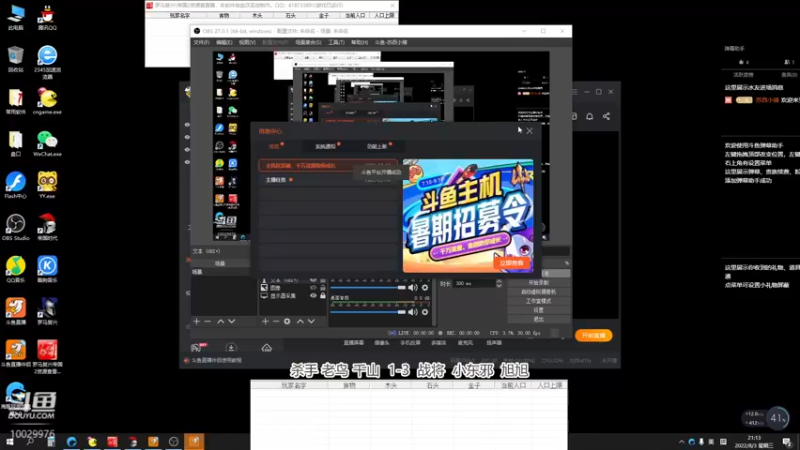Image resolution: width=800 pixels, height=450 pixels.
Task: Open the 腾讯QQ desktop icon
Action: point(47,17)
